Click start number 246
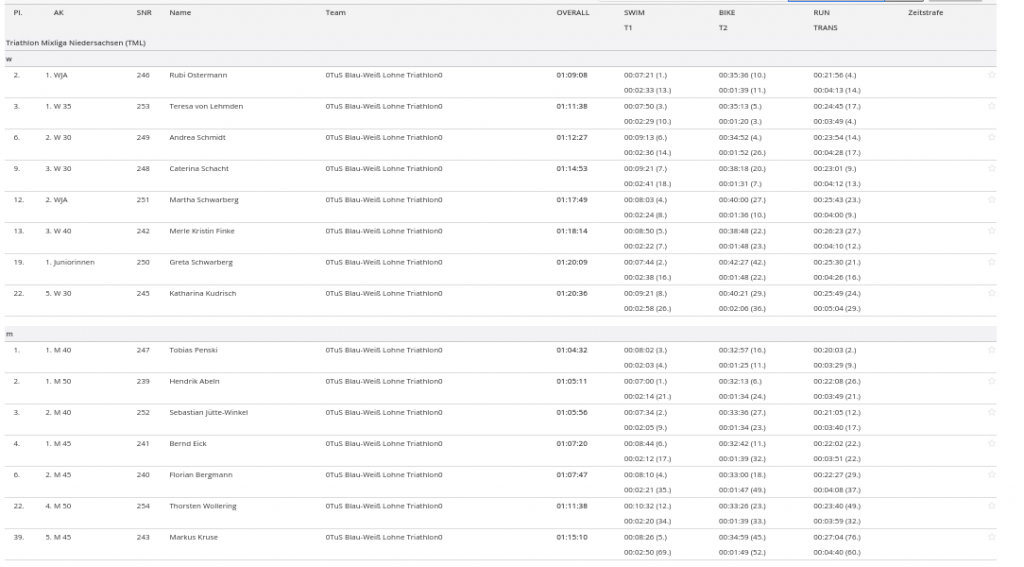The width and height of the screenshot is (1024, 567). [x=143, y=75]
